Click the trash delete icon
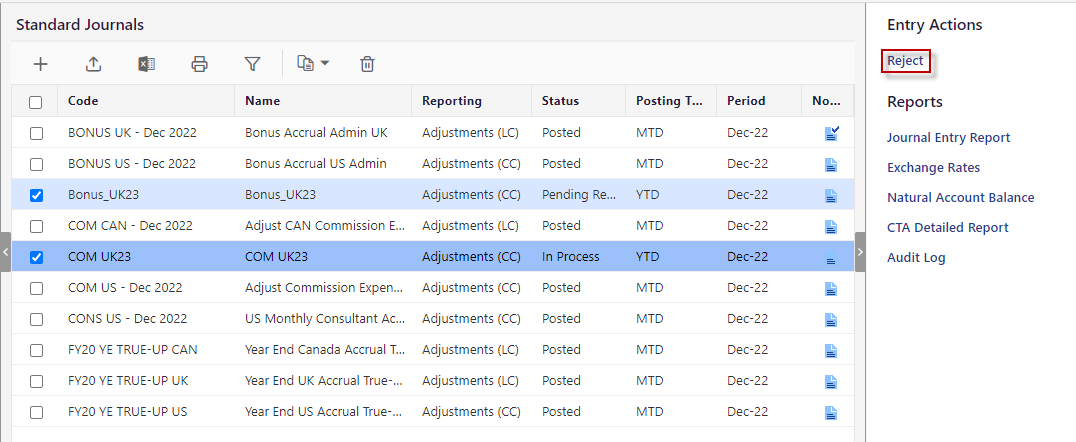Image resolution: width=1076 pixels, height=442 pixels. pos(367,65)
